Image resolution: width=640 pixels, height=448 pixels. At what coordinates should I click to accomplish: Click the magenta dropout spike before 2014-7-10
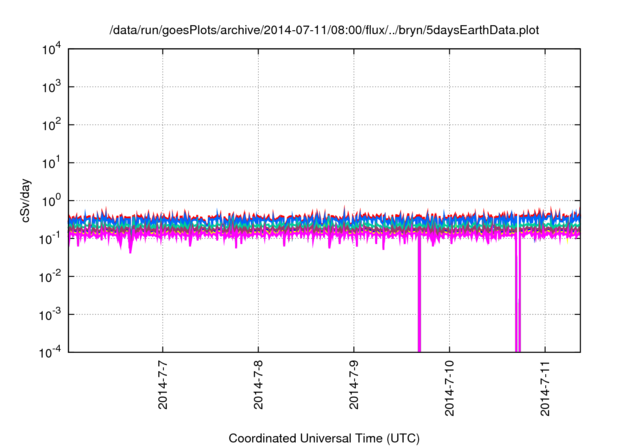tap(419, 296)
